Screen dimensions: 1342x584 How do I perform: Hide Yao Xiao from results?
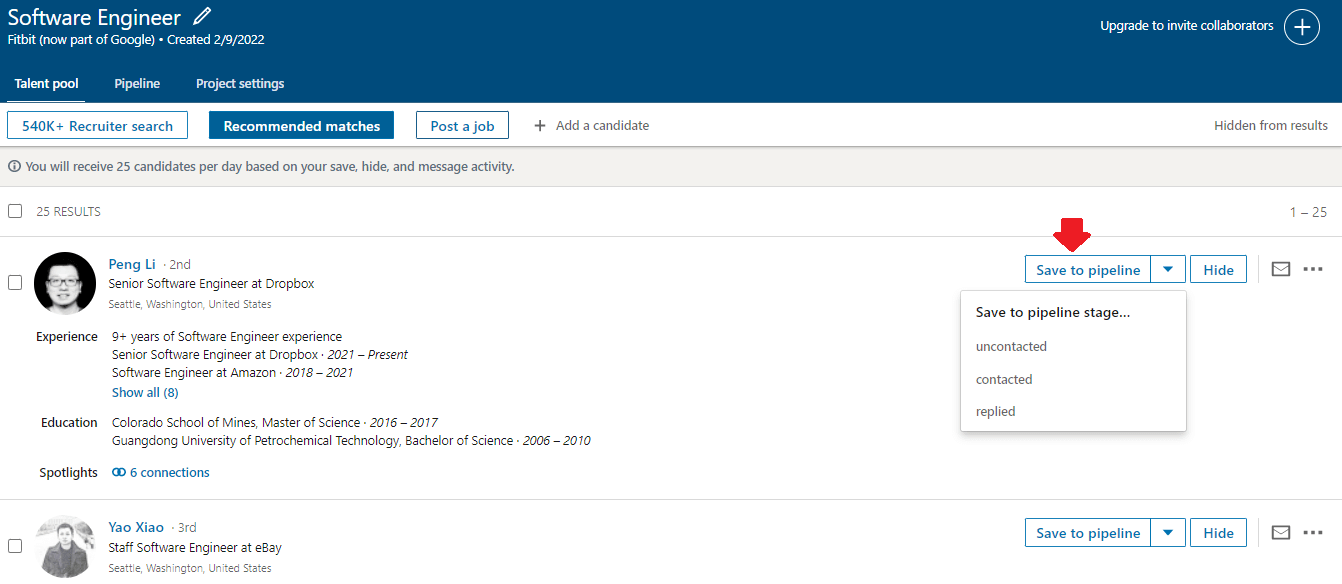tap(1218, 533)
